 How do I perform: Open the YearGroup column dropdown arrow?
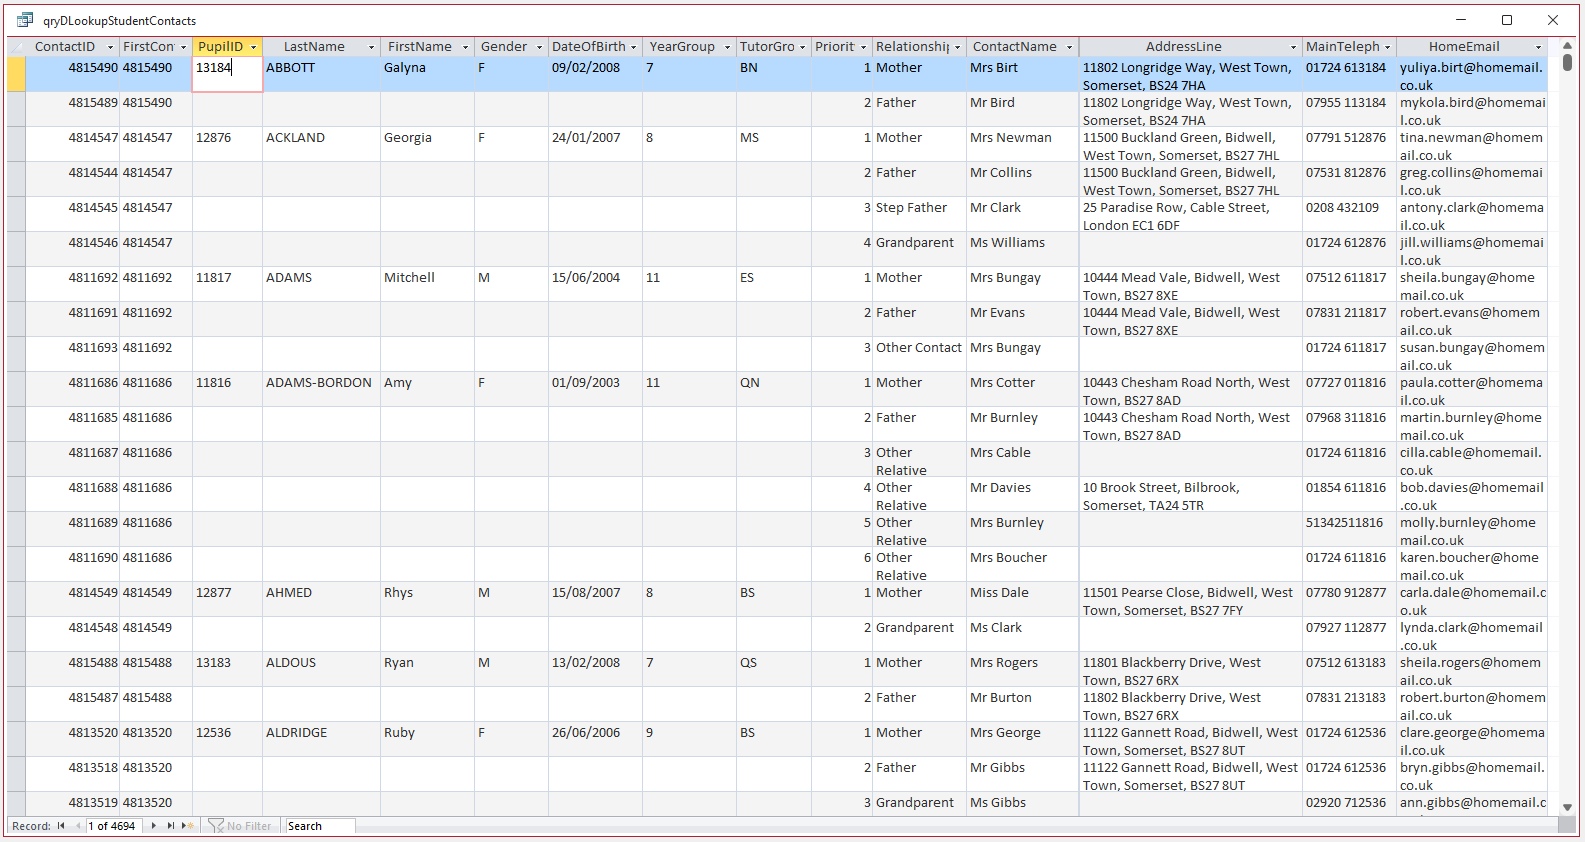(x=727, y=47)
